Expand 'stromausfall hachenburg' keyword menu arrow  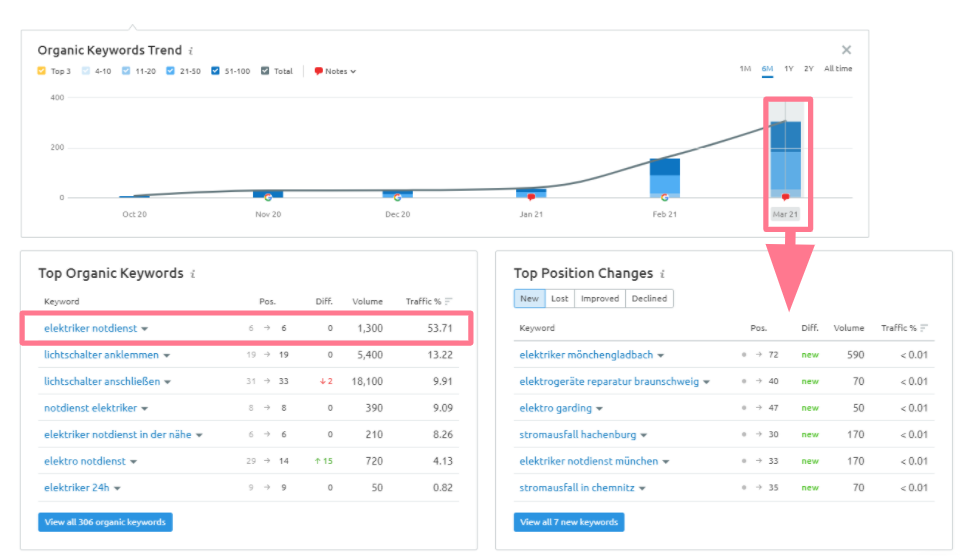pos(644,435)
